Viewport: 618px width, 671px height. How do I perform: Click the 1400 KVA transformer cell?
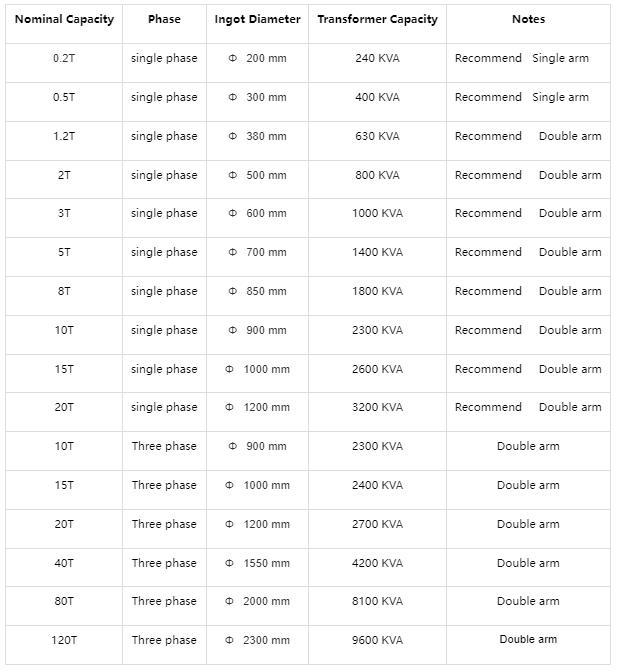pyautogui.click(x=377, y=252)
